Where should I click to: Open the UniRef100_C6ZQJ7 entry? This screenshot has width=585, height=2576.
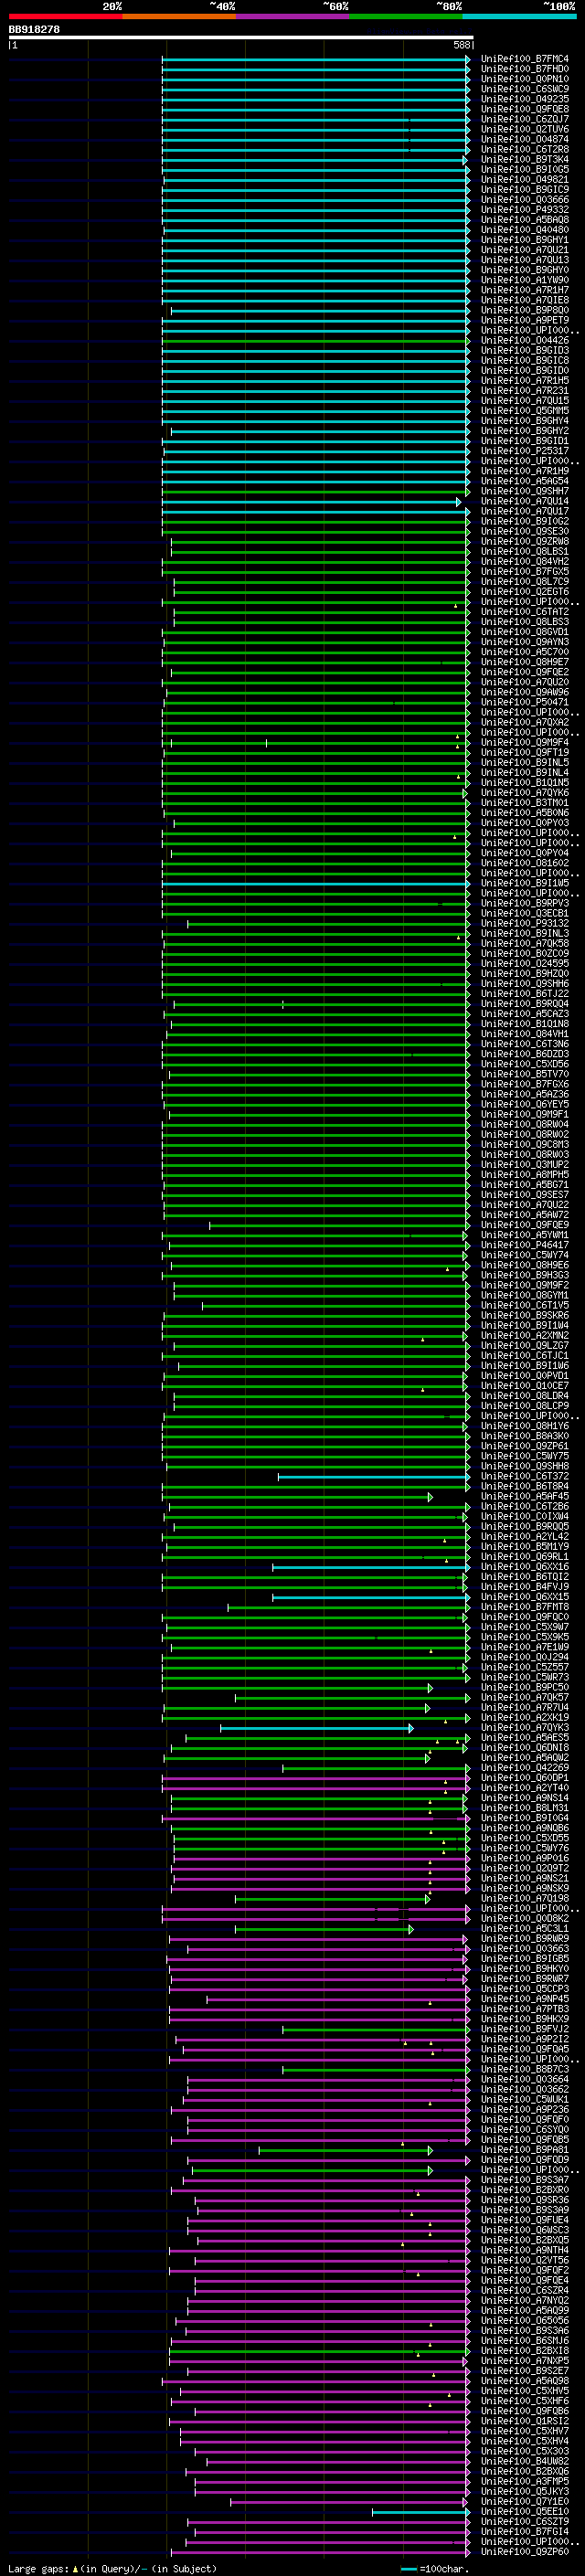pyautogui.click(x=525, y=119)
